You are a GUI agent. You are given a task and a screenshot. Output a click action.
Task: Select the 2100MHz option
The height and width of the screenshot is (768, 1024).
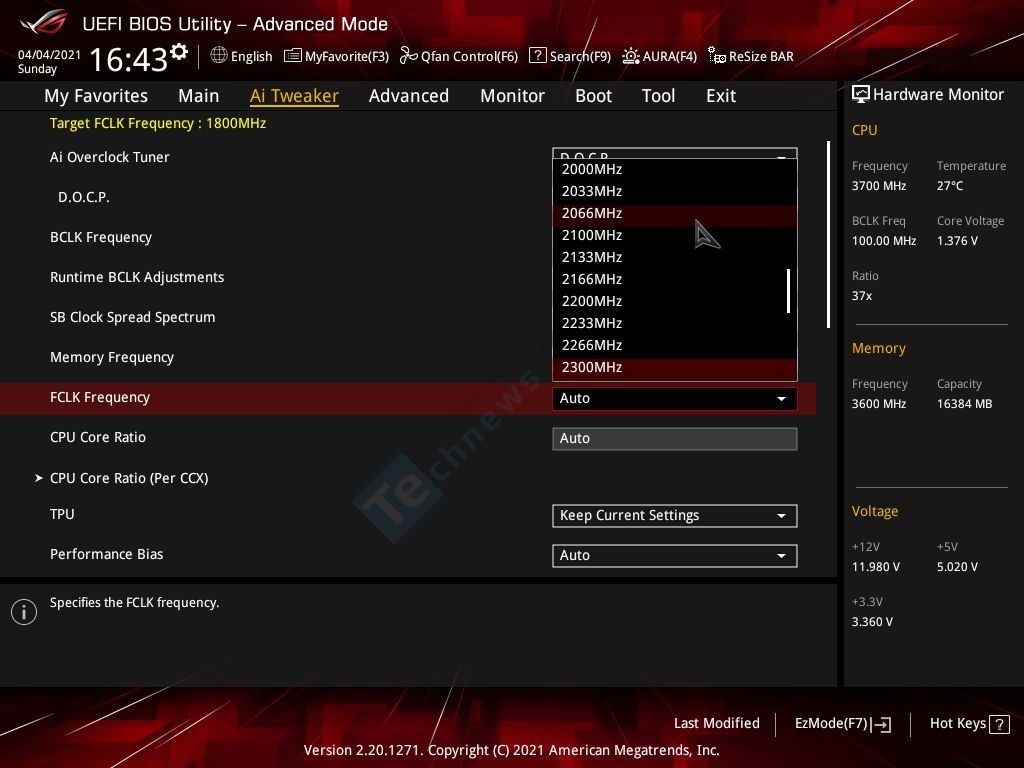(674, 235)
